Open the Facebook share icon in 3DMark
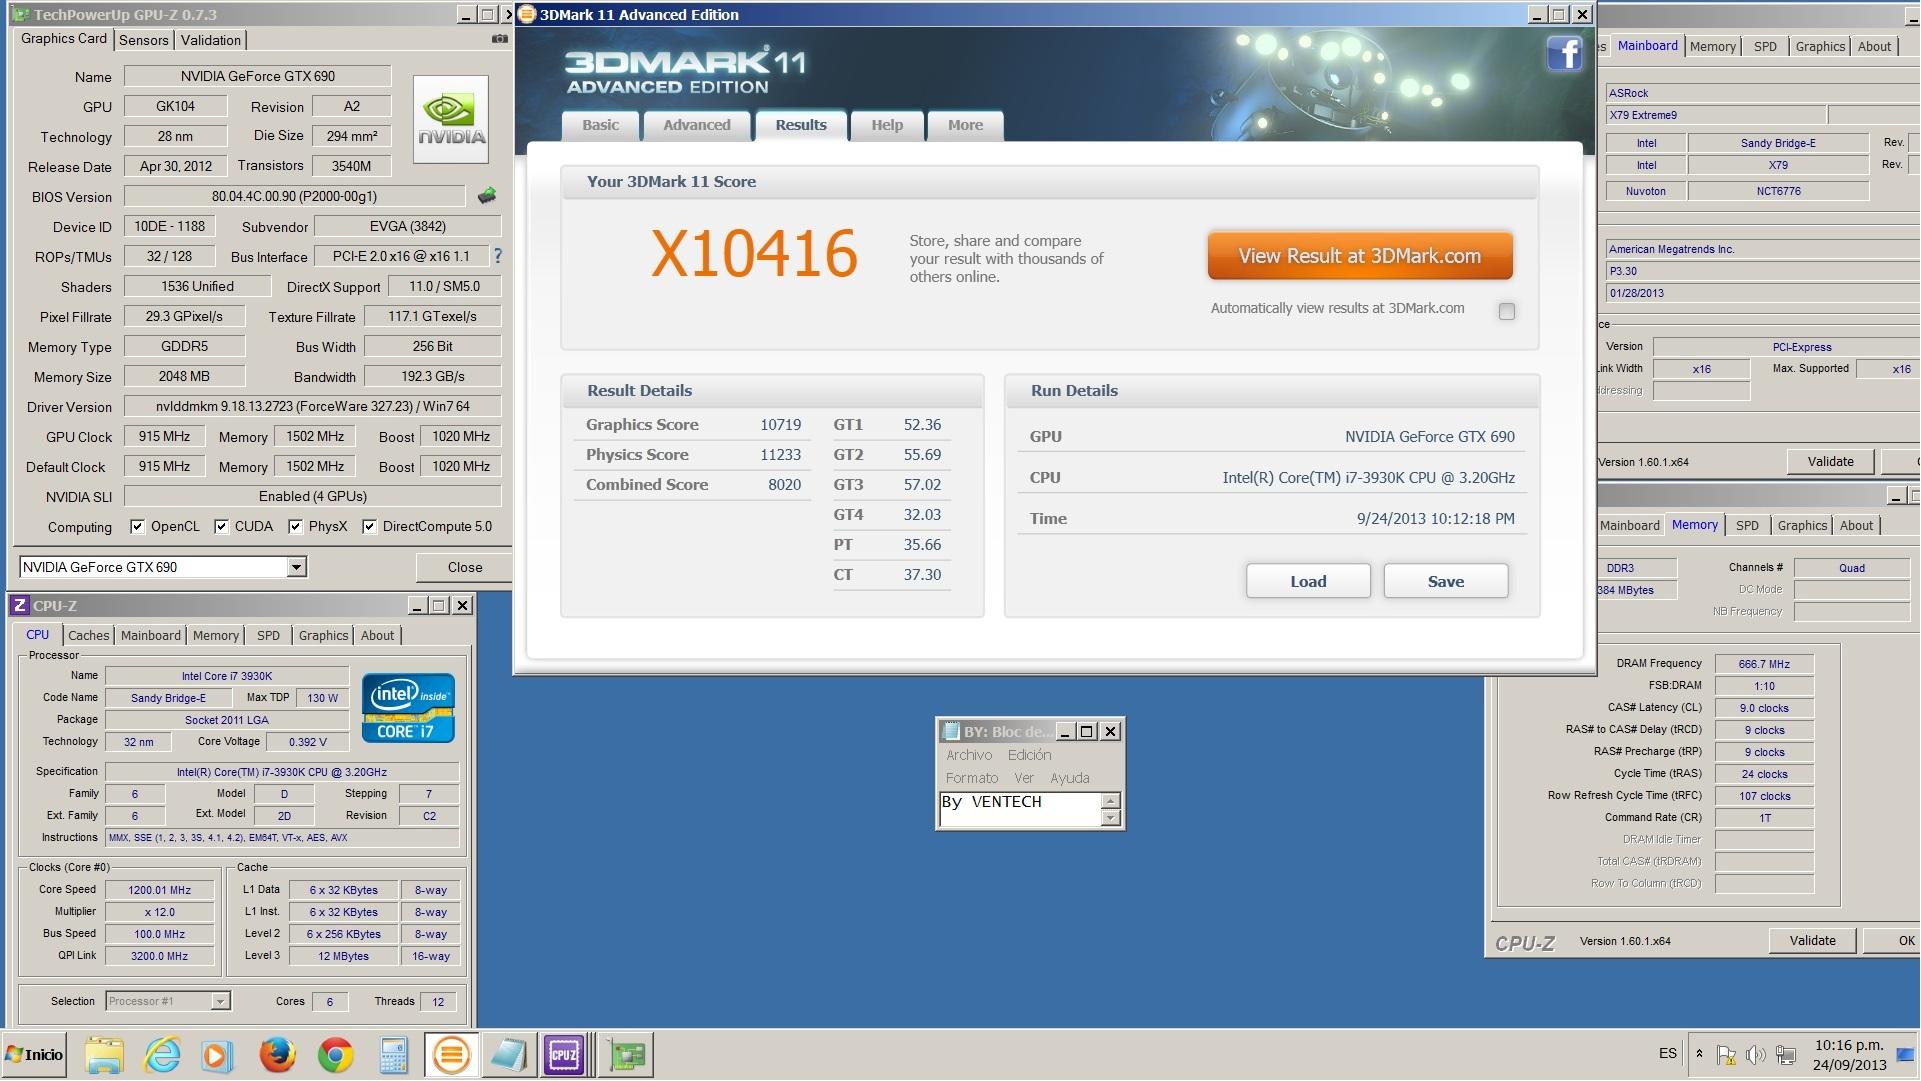The image size is (1921, 1081). click(1564, 53)
